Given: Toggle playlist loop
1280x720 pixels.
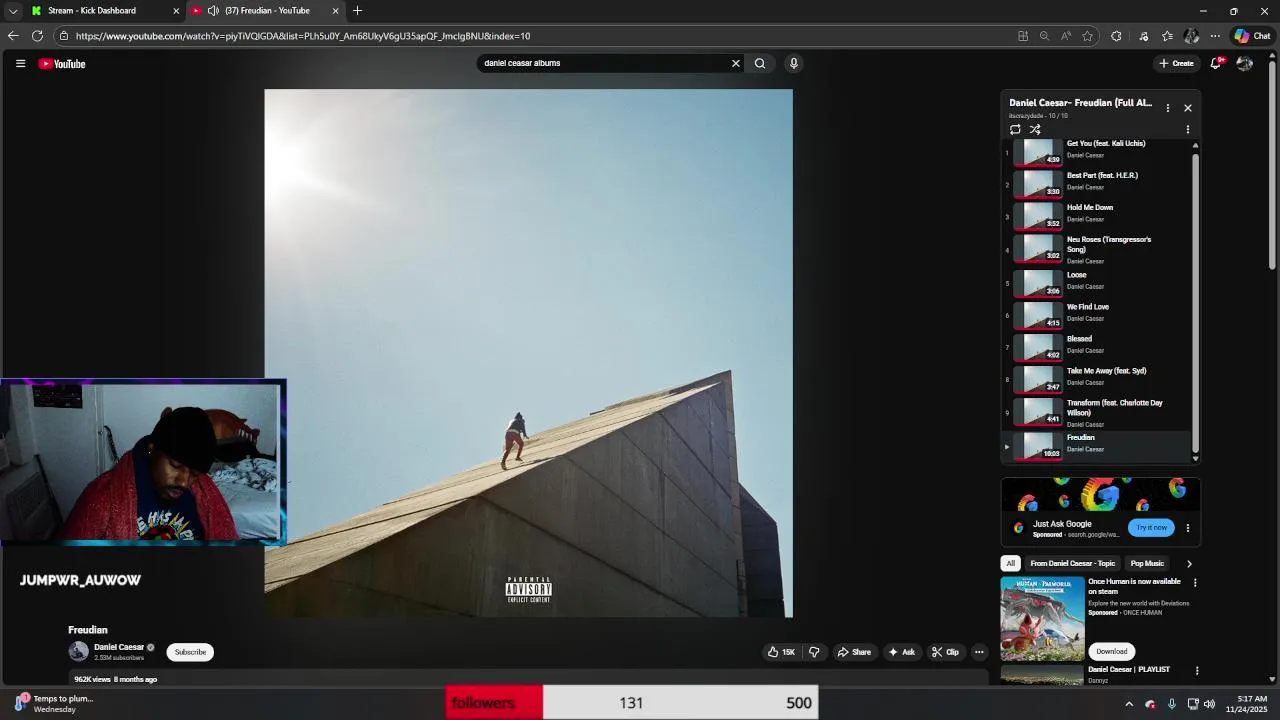Looking at the screenshot, I should (1015, 130).
